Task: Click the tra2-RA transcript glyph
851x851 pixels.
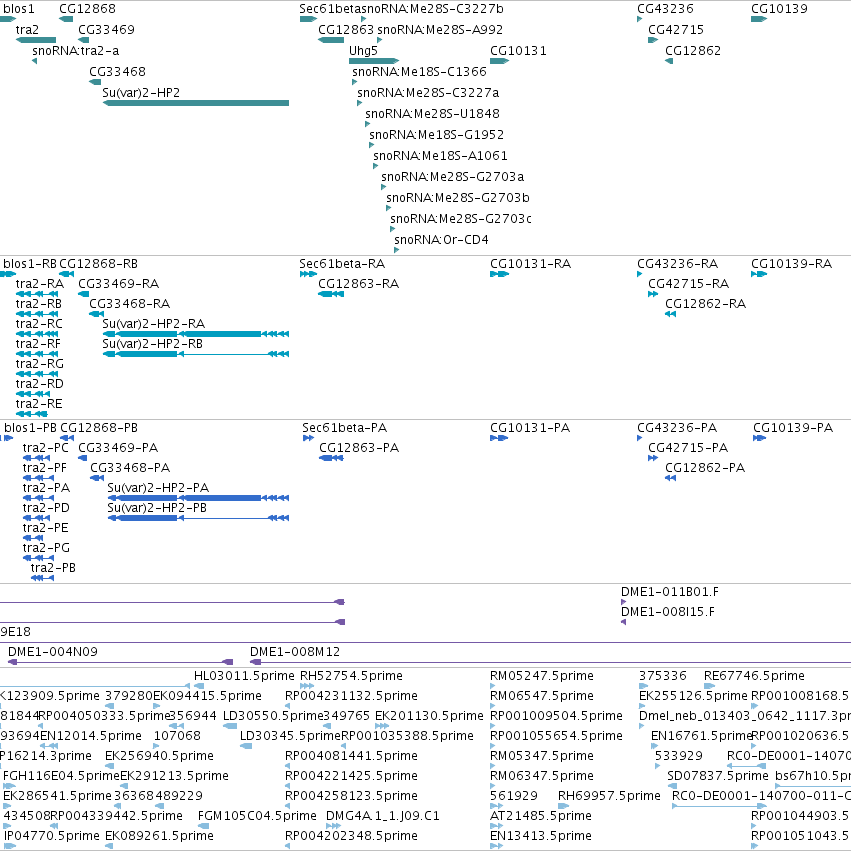Action: point(37,294)
